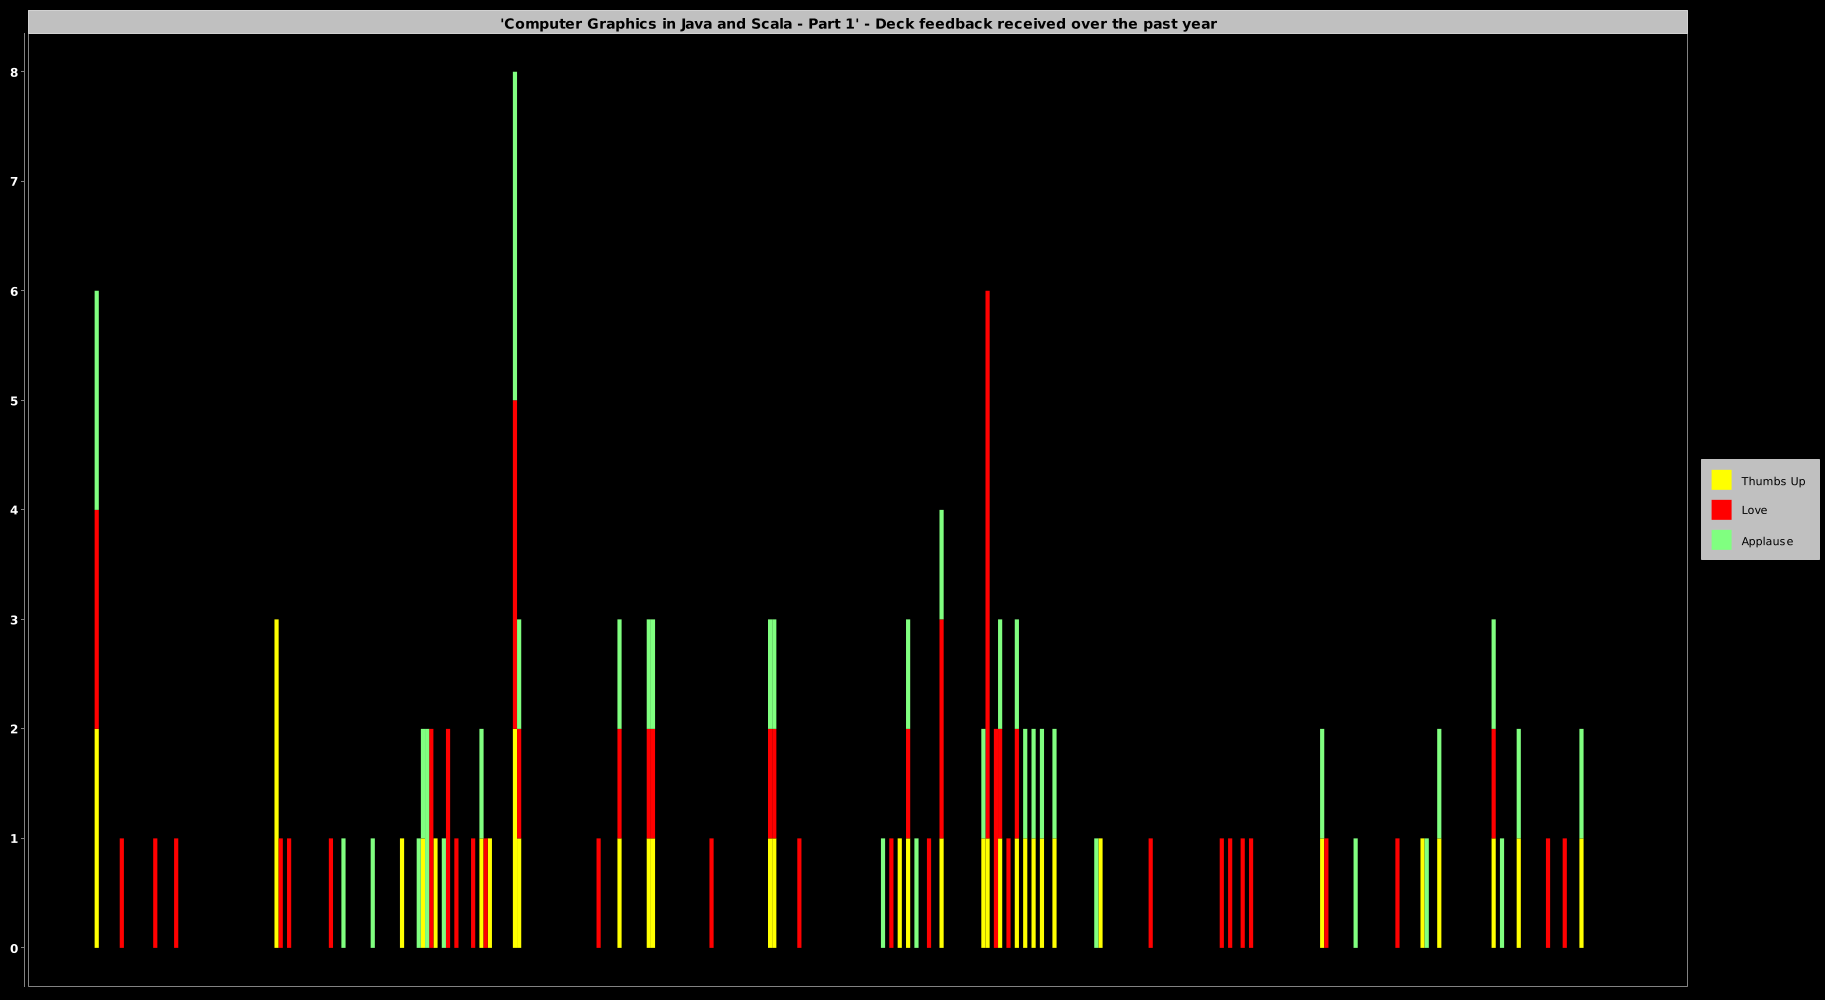Click the tallest bar reaching value 8
Image resolution: width=1825 pixels, height=1000 pixels.
[x=515, y=510]
